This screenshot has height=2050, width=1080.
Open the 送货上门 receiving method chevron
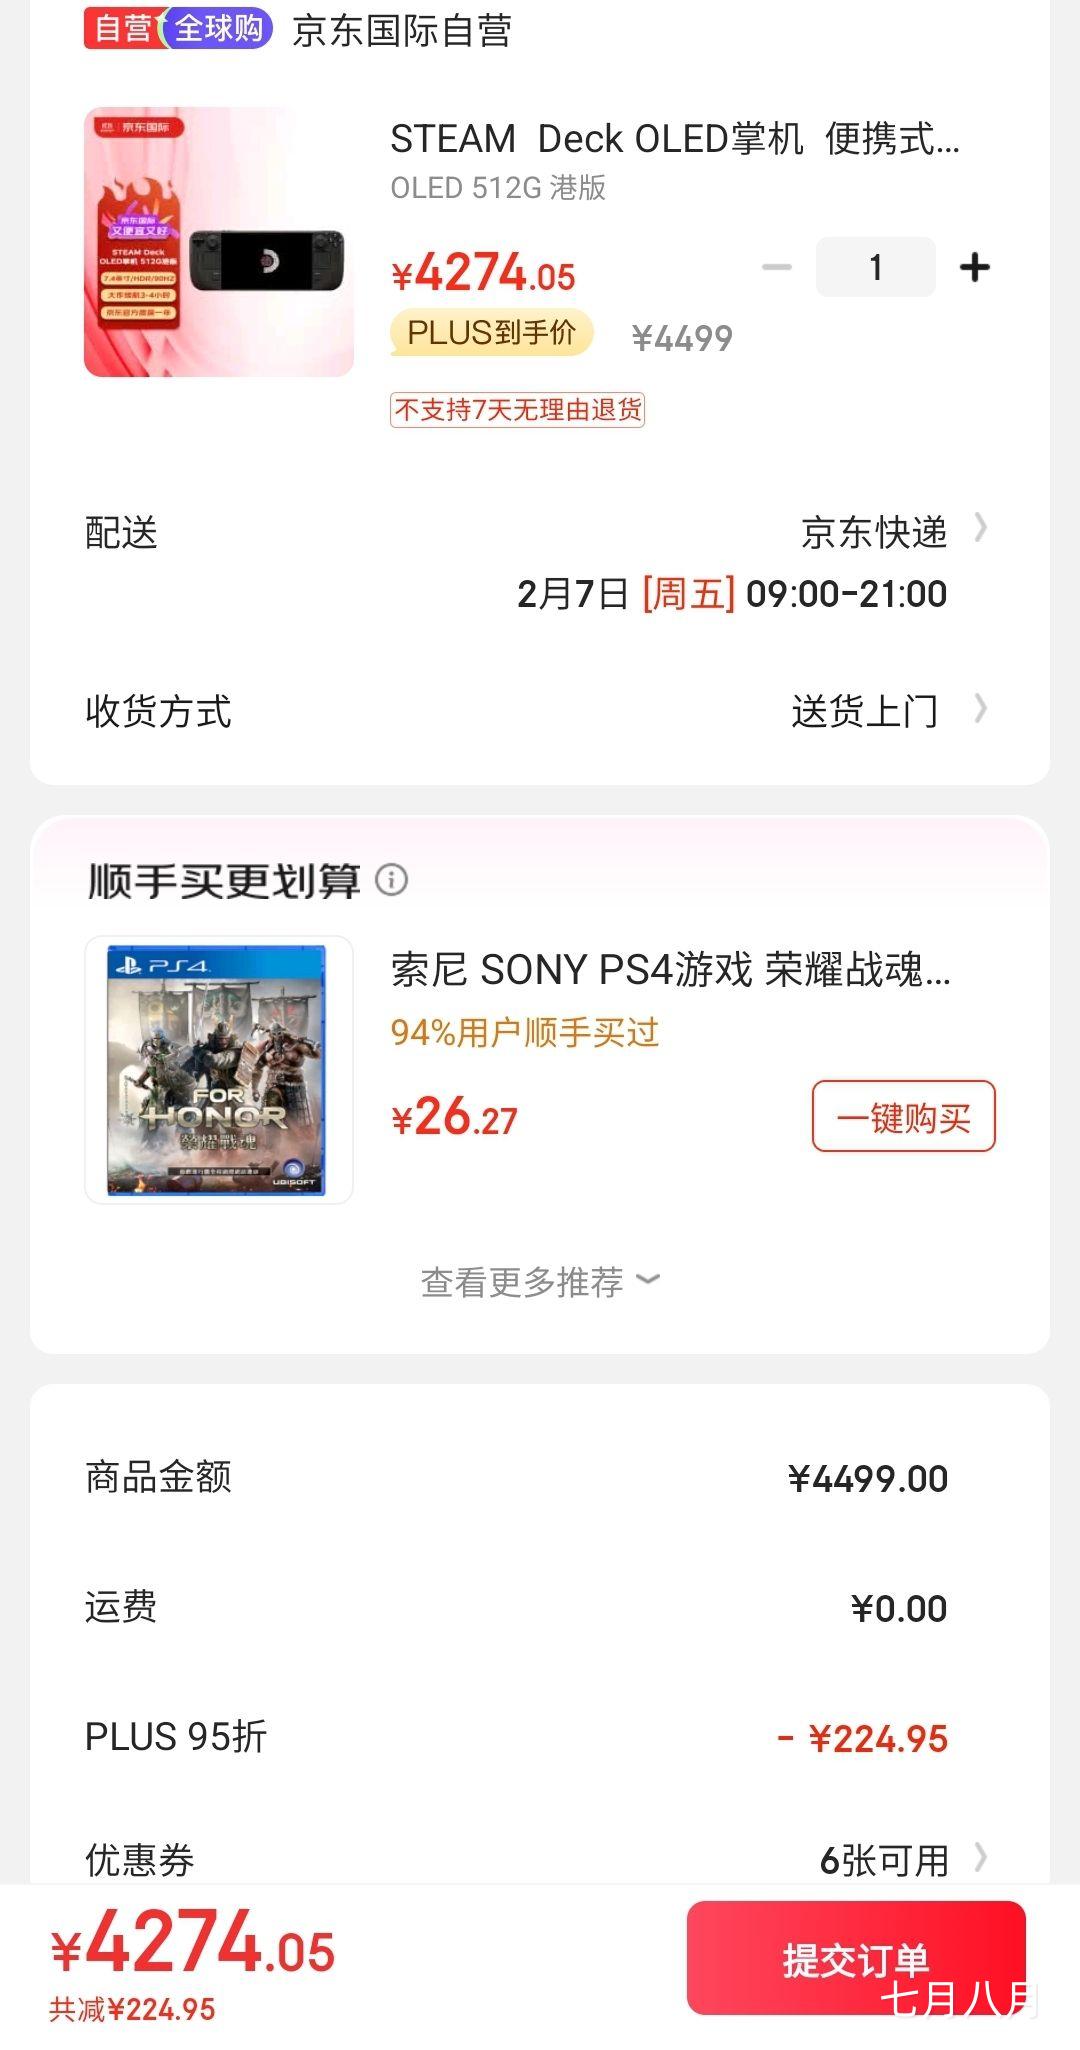coord(981,709)
